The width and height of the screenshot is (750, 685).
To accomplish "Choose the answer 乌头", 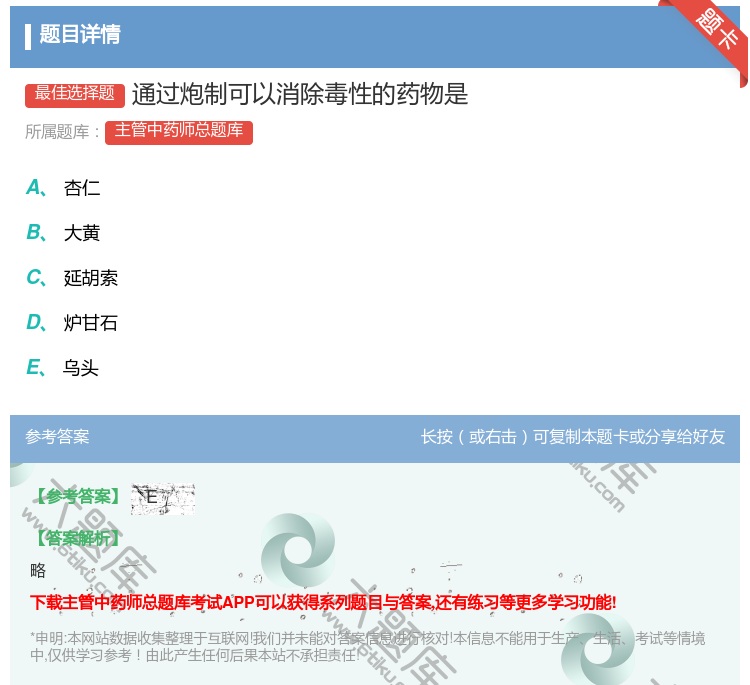I will click(81, 368).
